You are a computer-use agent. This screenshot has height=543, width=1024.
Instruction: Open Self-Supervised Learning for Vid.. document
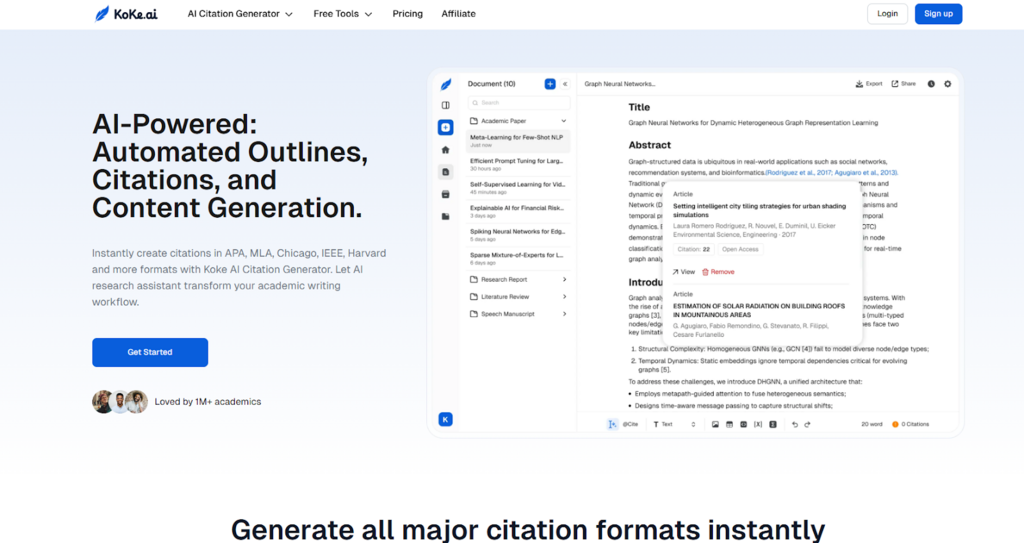pyautogui.click(x=519, y=188)
